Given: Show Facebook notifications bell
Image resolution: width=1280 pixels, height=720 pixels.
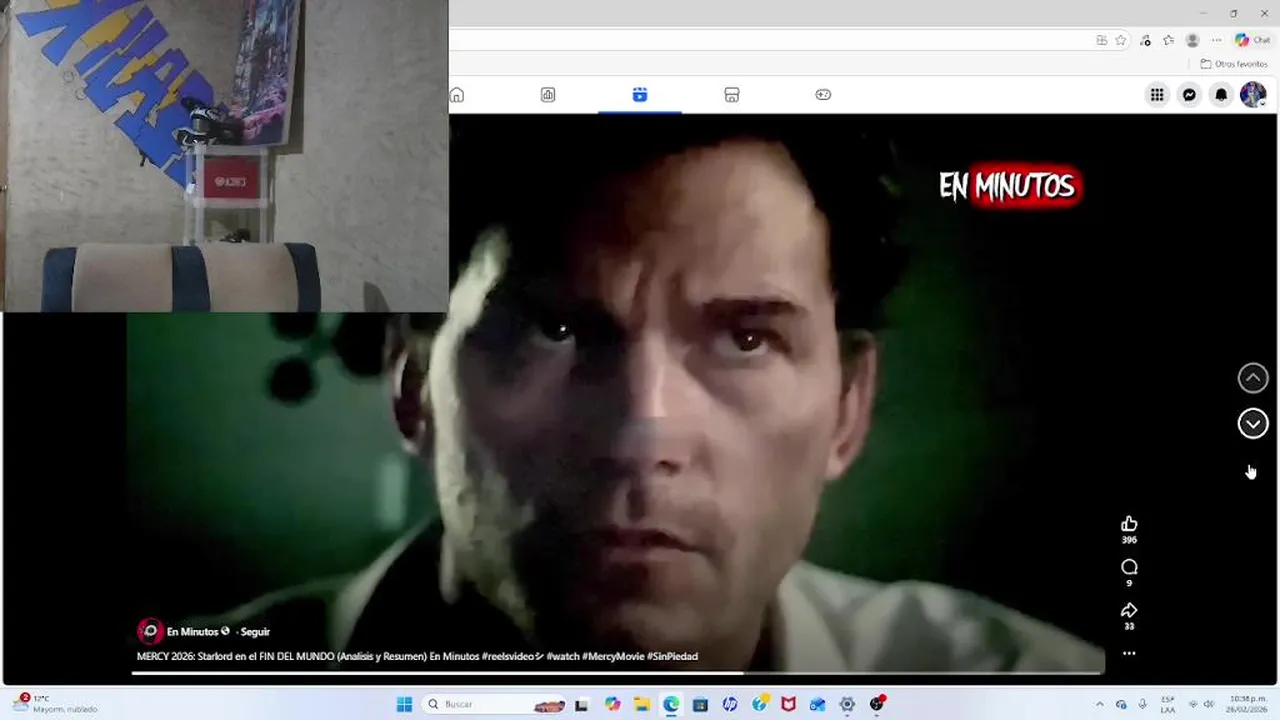Looking at the screenshot, I should coord(1221,95).
